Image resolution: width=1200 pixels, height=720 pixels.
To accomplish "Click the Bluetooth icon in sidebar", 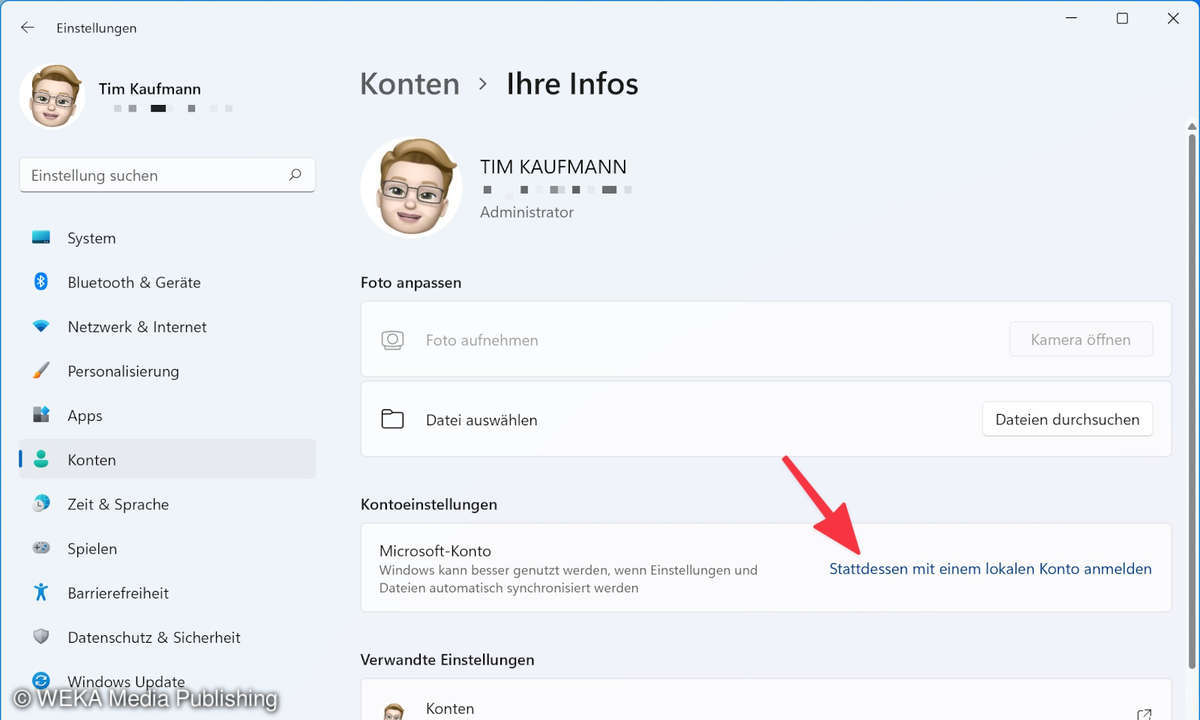I will 41,282.
